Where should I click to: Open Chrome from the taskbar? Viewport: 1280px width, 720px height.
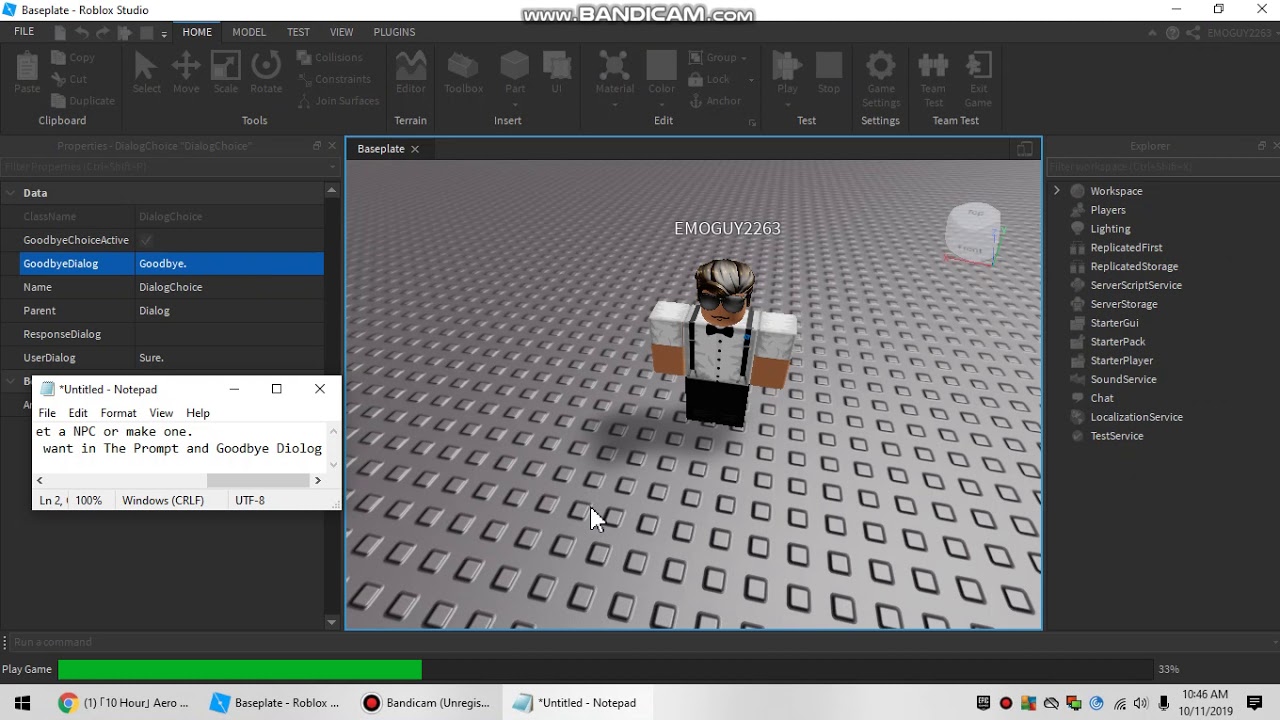(x=124, y=703)
